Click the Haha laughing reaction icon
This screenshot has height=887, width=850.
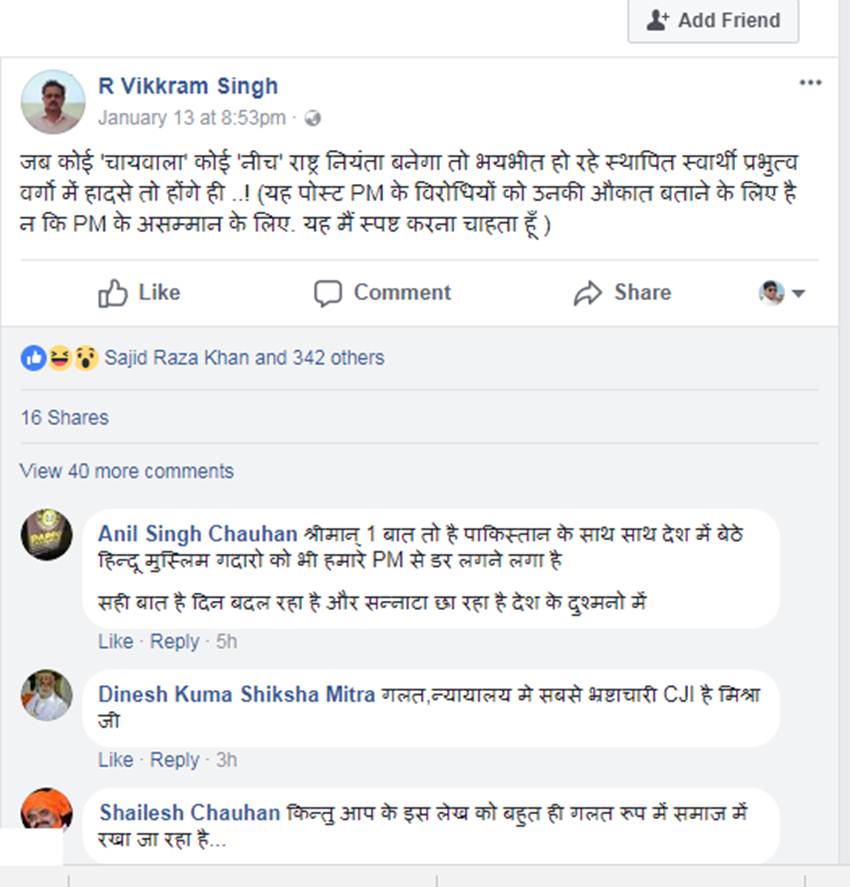tap(59, 358)
